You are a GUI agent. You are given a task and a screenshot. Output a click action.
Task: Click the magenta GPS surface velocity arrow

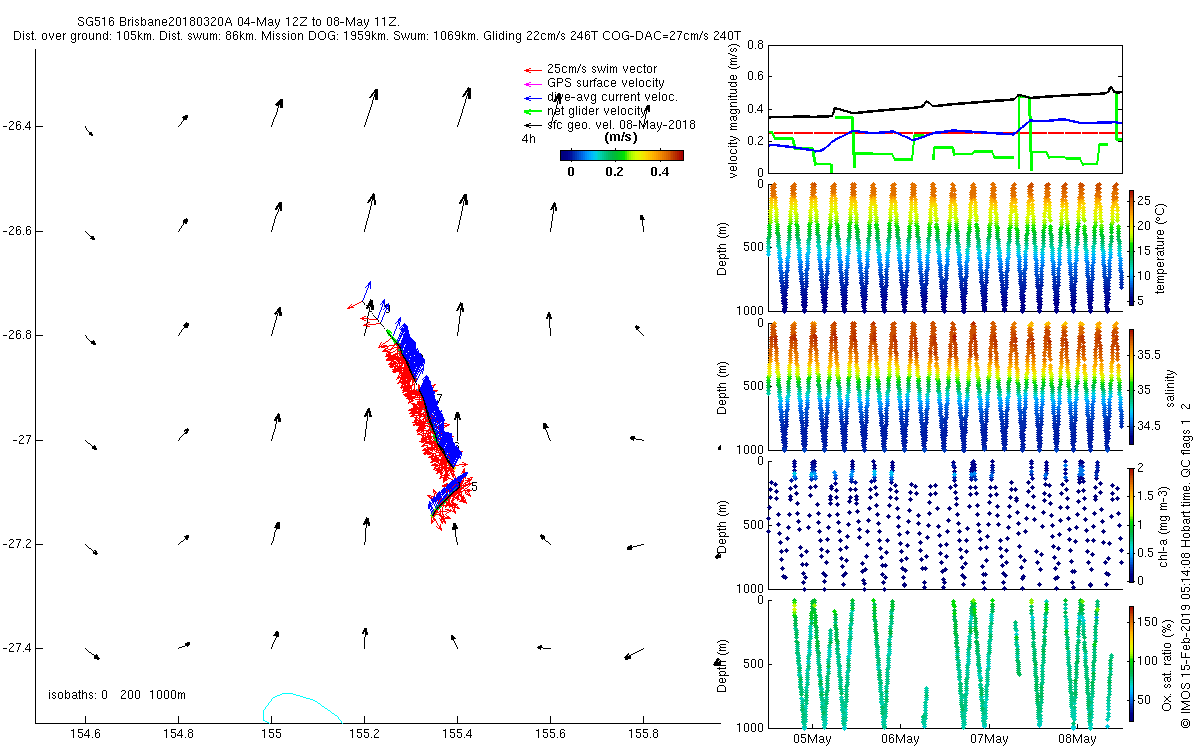533,83
